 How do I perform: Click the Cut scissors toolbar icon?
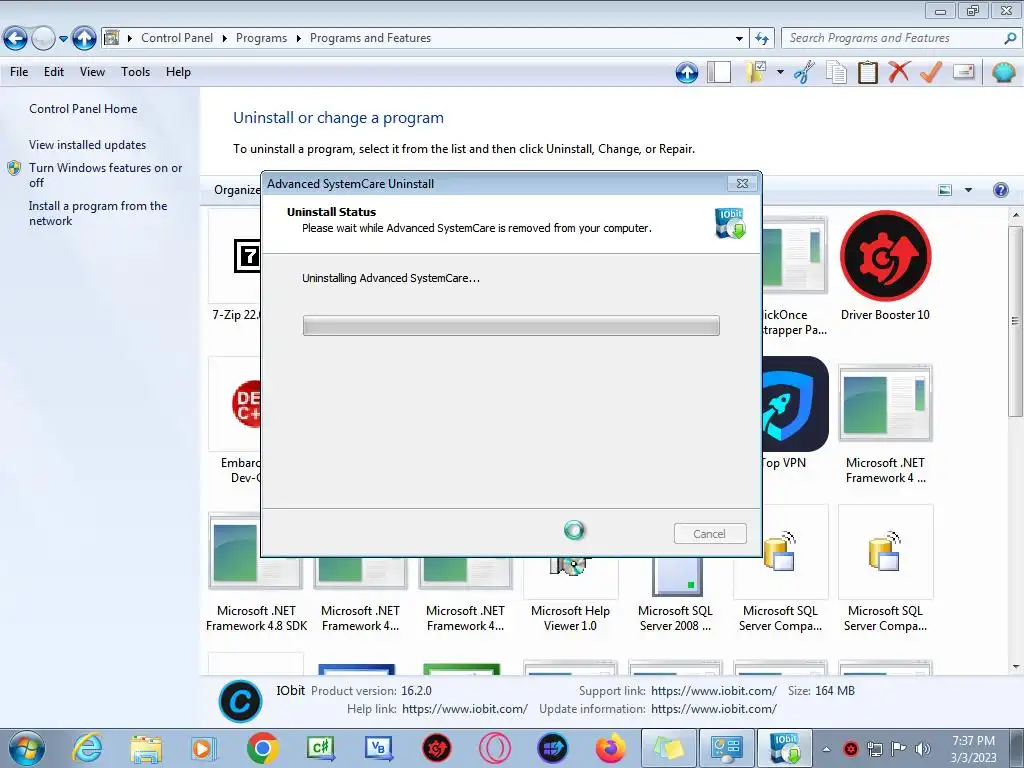coord(805,72)
